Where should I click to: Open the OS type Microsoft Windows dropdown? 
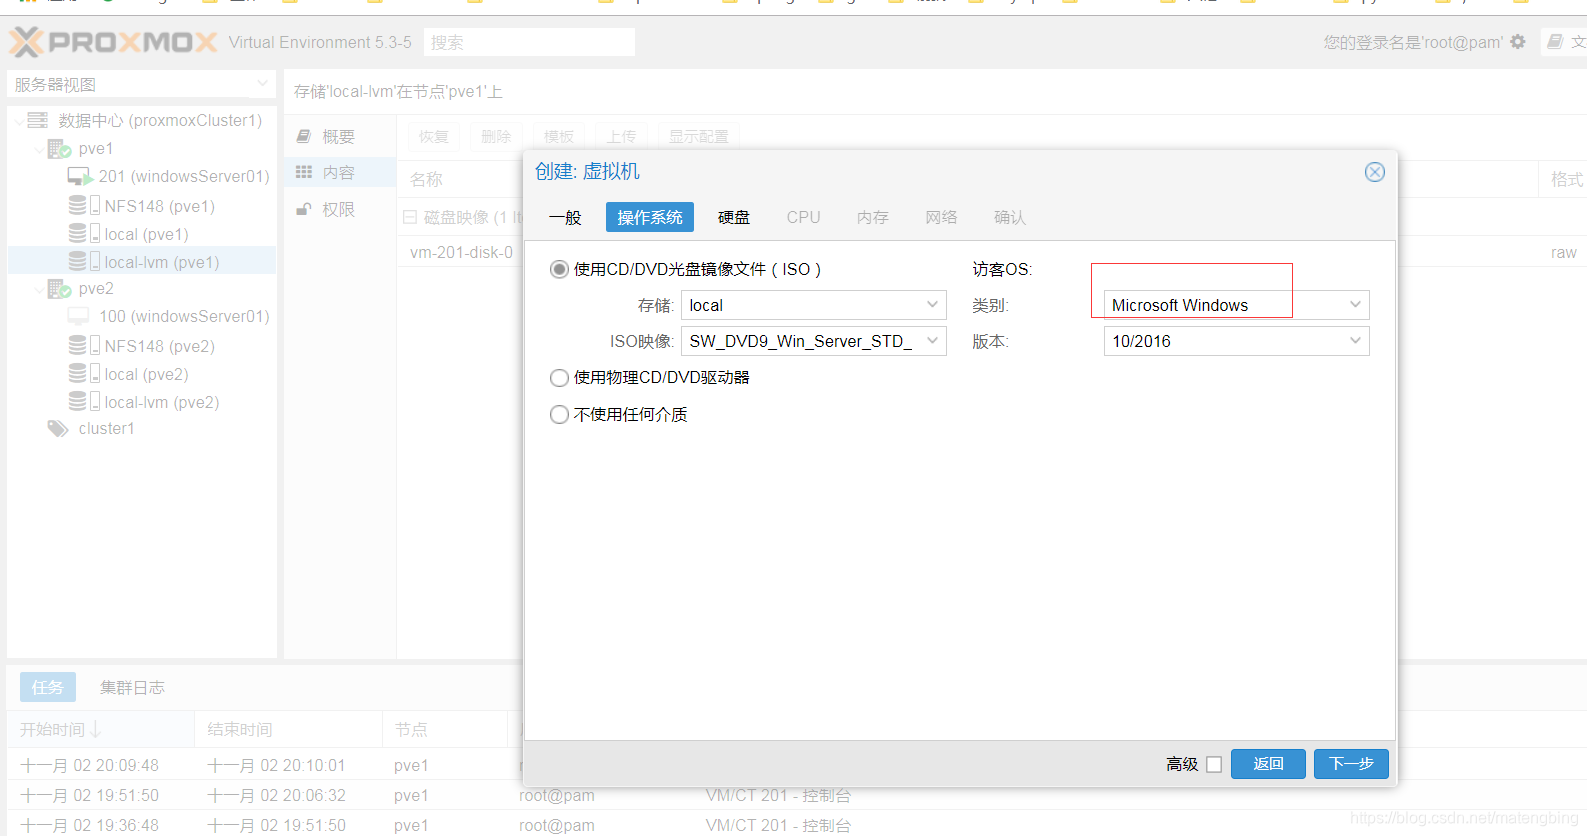(x=1355, y=305)
